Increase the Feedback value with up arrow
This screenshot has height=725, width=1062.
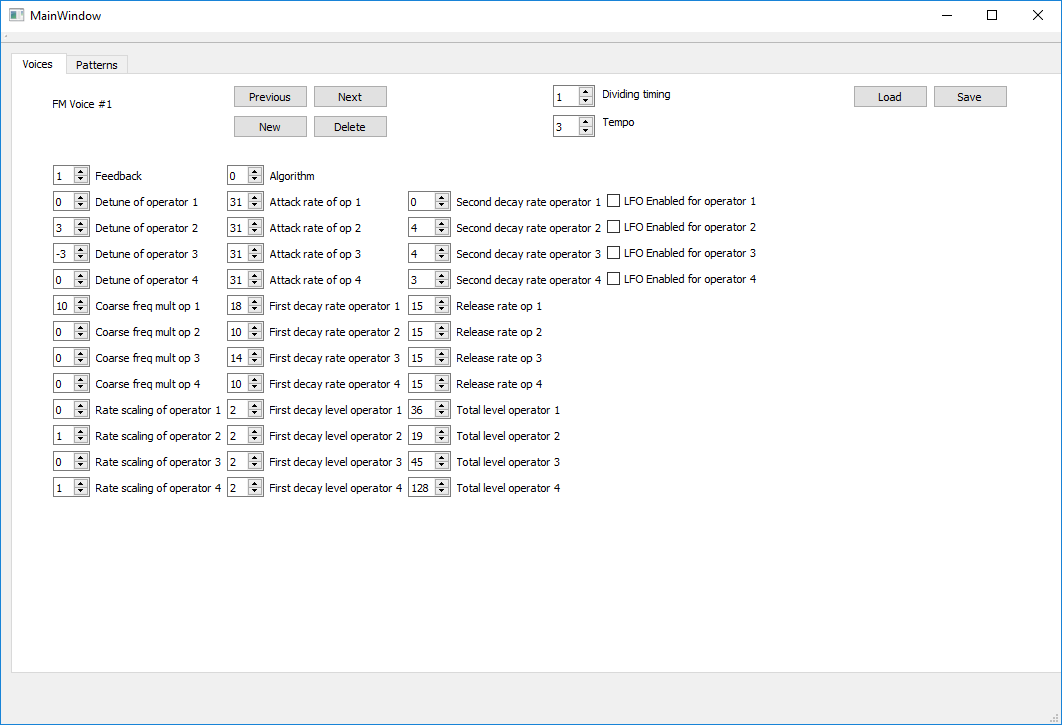pyautogui.click(x=81, y=171)
